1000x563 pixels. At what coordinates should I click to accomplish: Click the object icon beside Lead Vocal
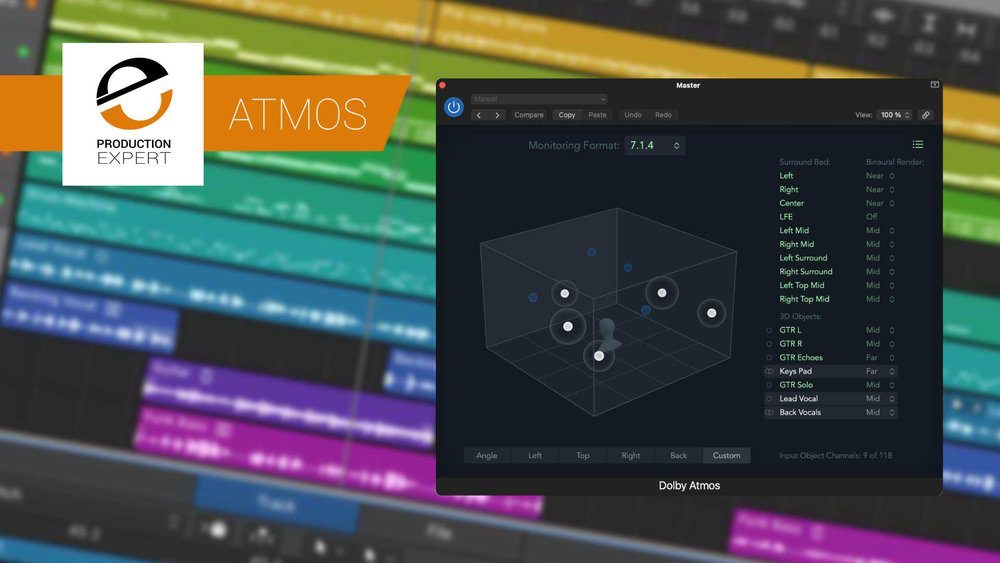[769, 398]
